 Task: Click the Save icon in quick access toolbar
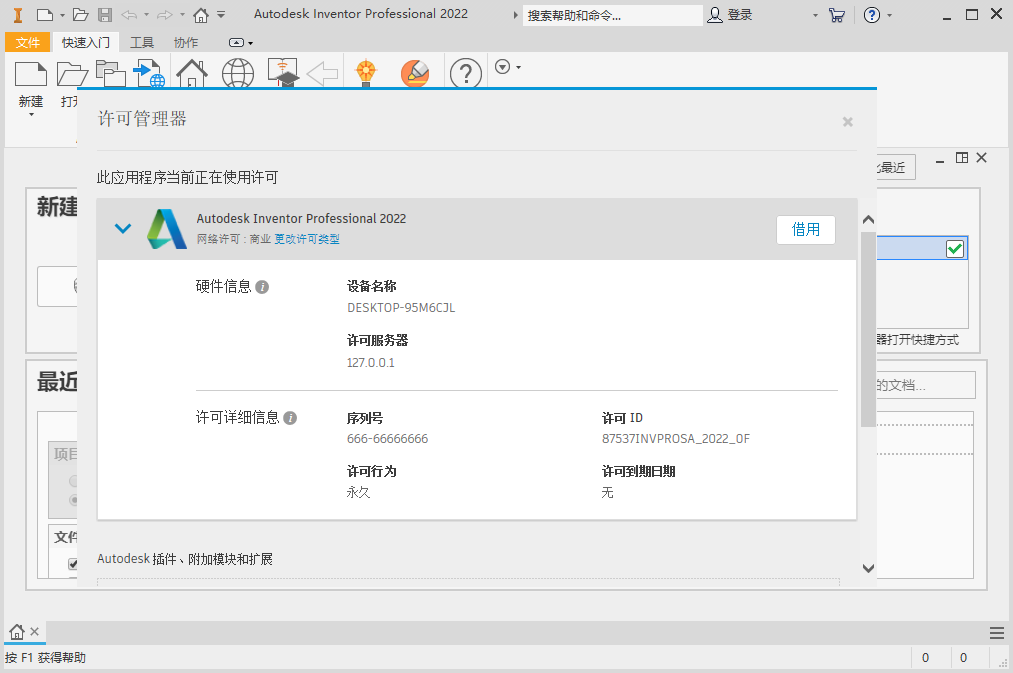(x=104, y=15)
